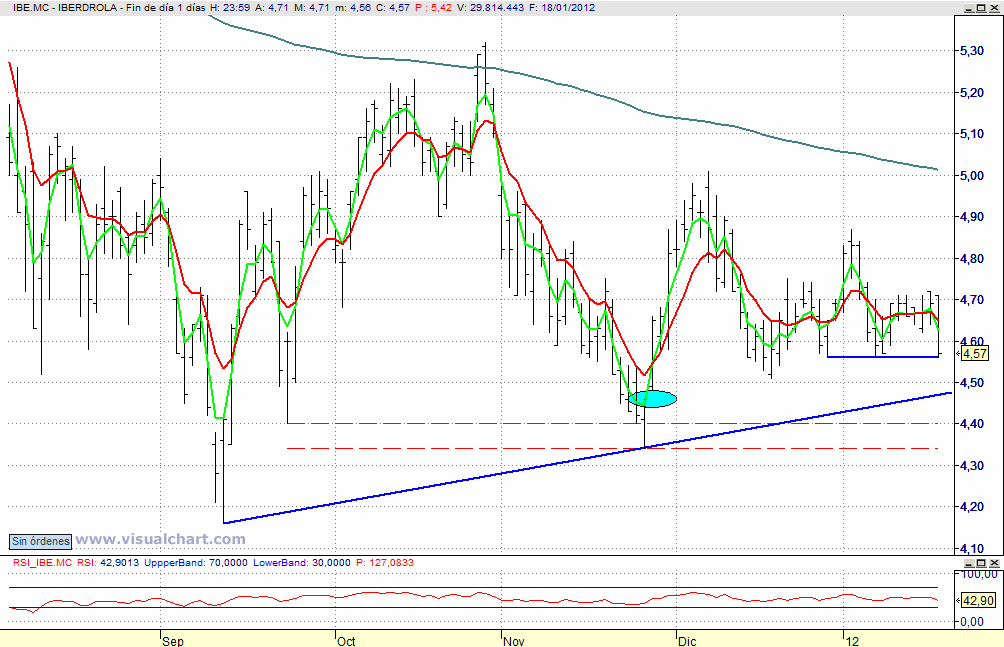
Task: Click the 5,00 price scale label
Action: pos(972,176)
